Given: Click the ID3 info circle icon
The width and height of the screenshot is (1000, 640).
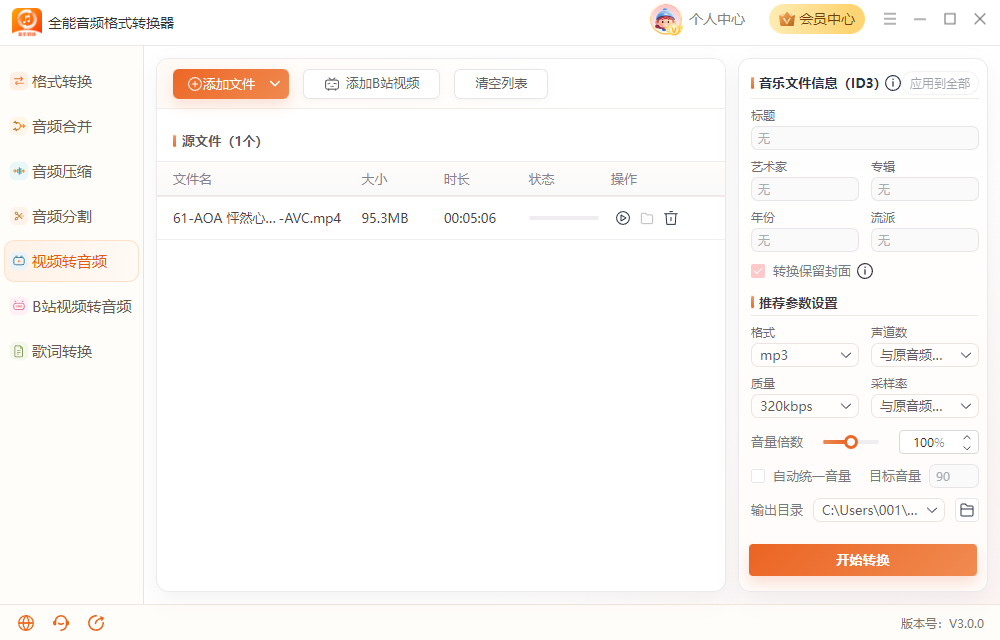Looking at the screenshot, I should 893,83.
